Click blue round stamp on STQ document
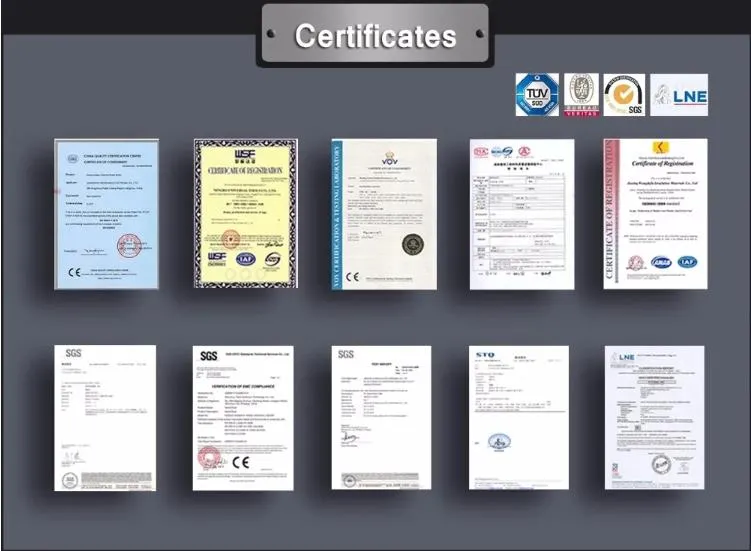The width and height of the screenshot is (751, 551). point(499,442)
